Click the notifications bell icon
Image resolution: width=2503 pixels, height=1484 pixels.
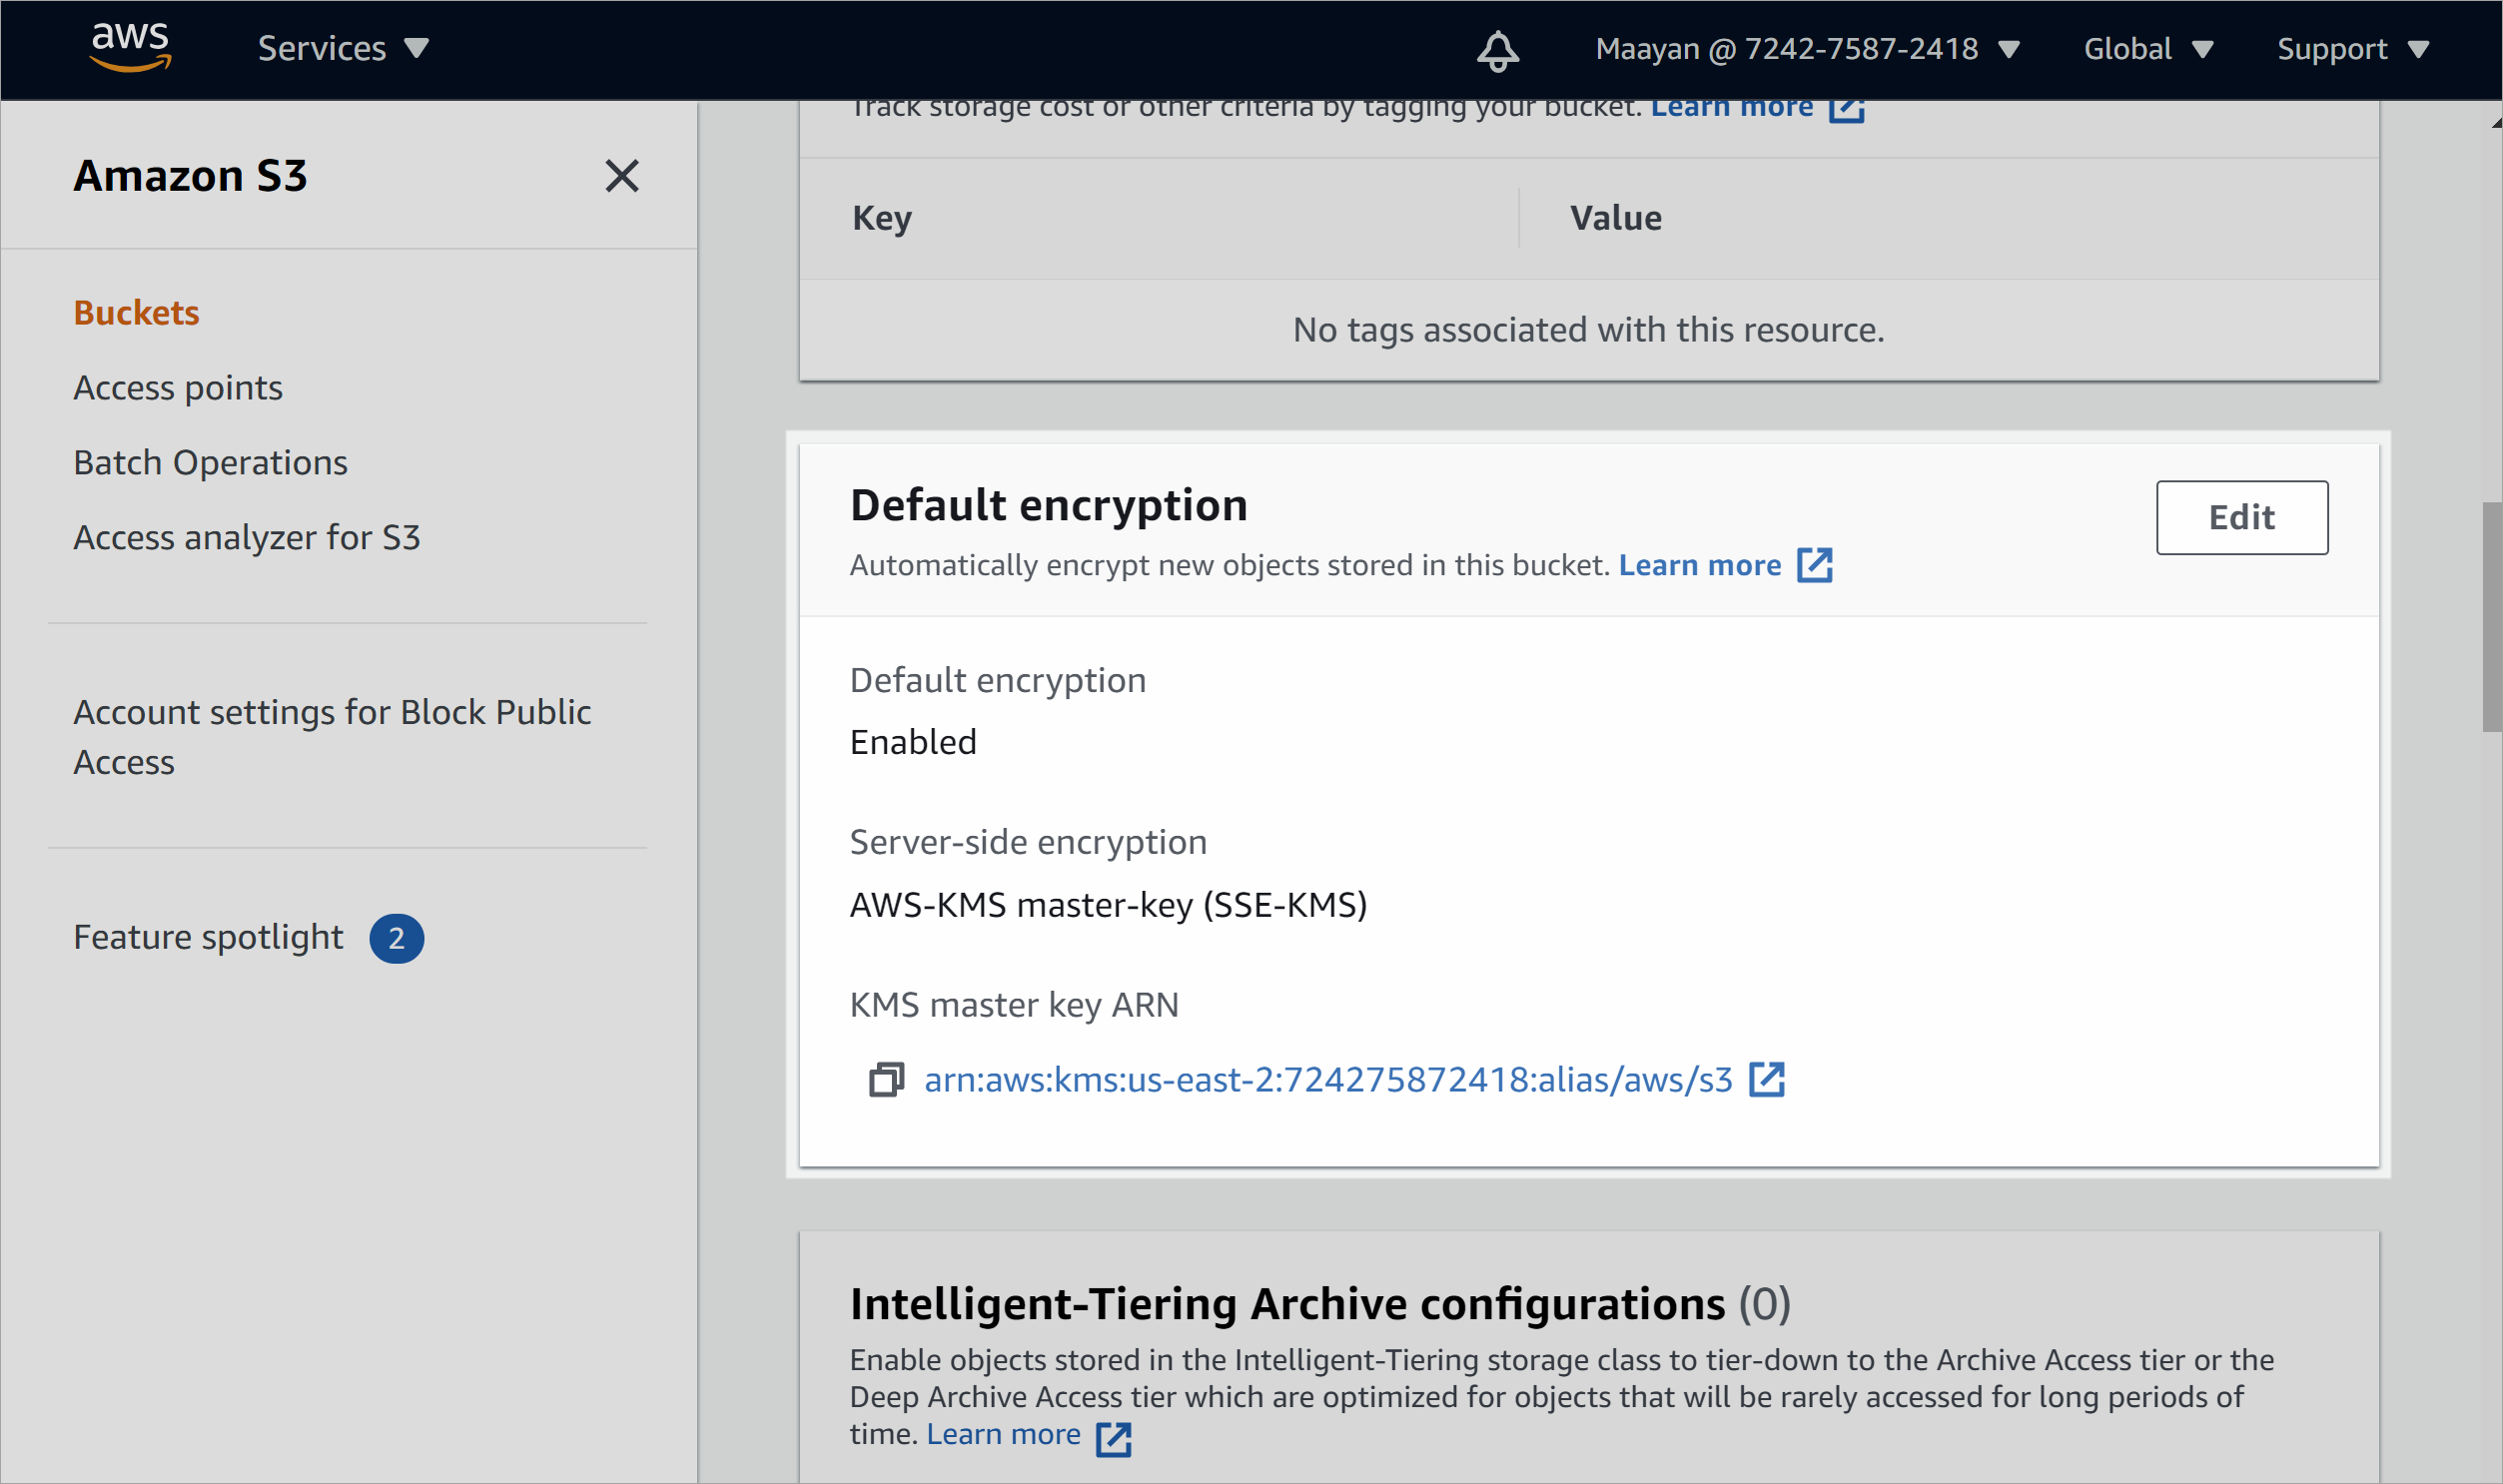(x=1499, y=48)
